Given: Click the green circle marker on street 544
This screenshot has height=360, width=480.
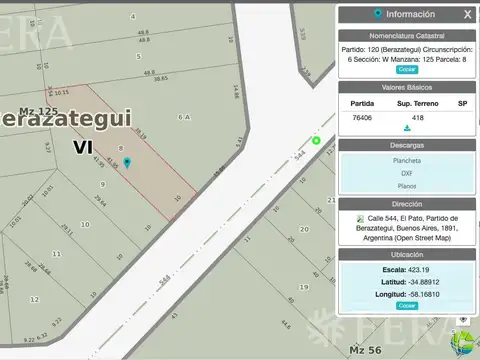Looking at the screenshot, I should pyautogui.click(x=316, y=141).
